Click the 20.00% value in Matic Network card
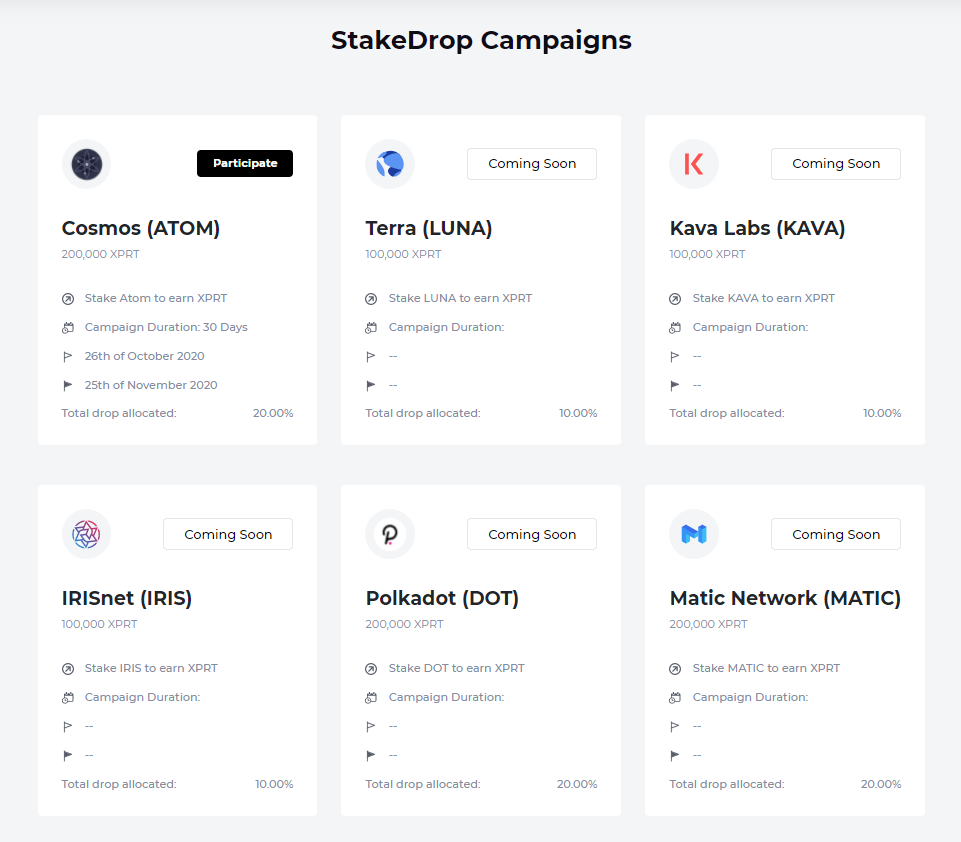 tap(881, 784)
